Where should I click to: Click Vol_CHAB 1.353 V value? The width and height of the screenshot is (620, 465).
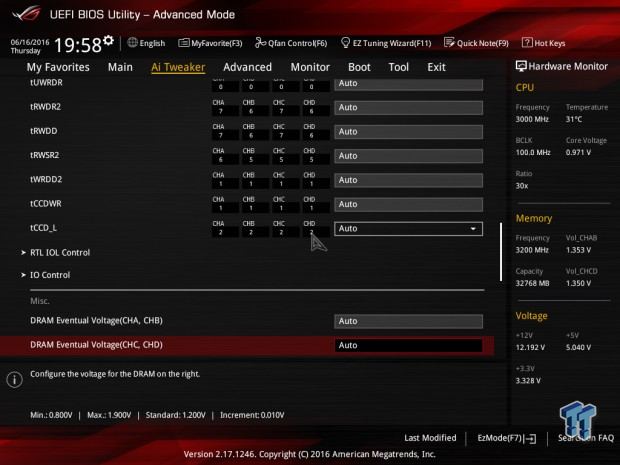click(x=578, y=250)
